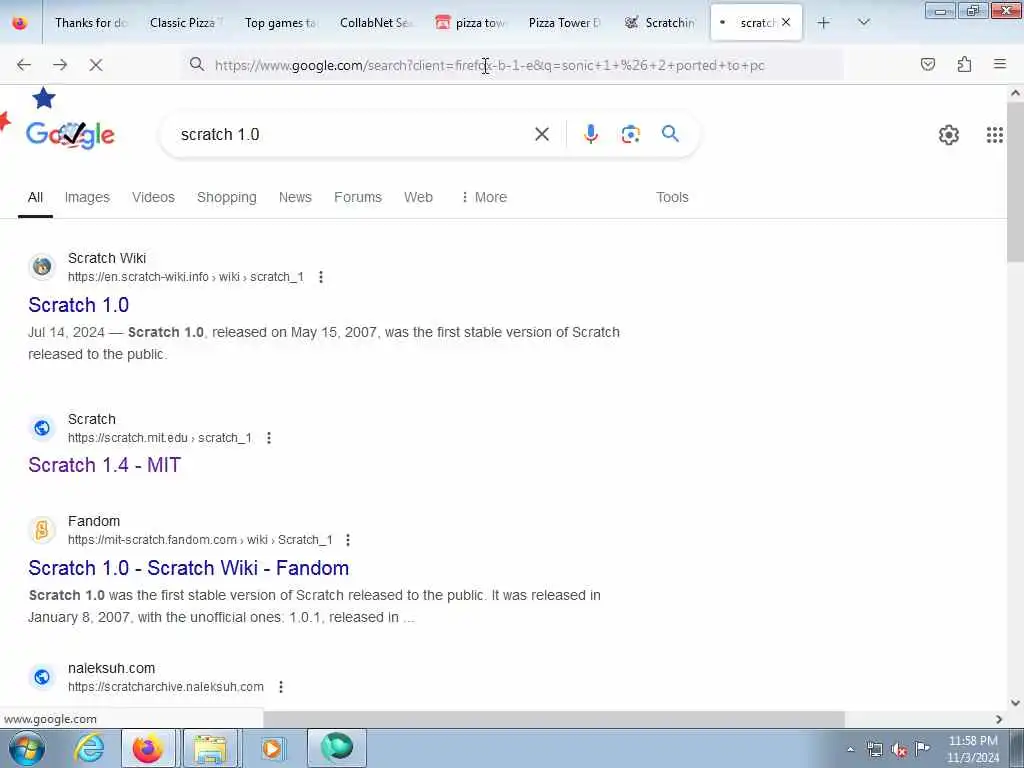Open the network tray icon
This screenshot has height=768, width=1024.
(x=874, y=750)
